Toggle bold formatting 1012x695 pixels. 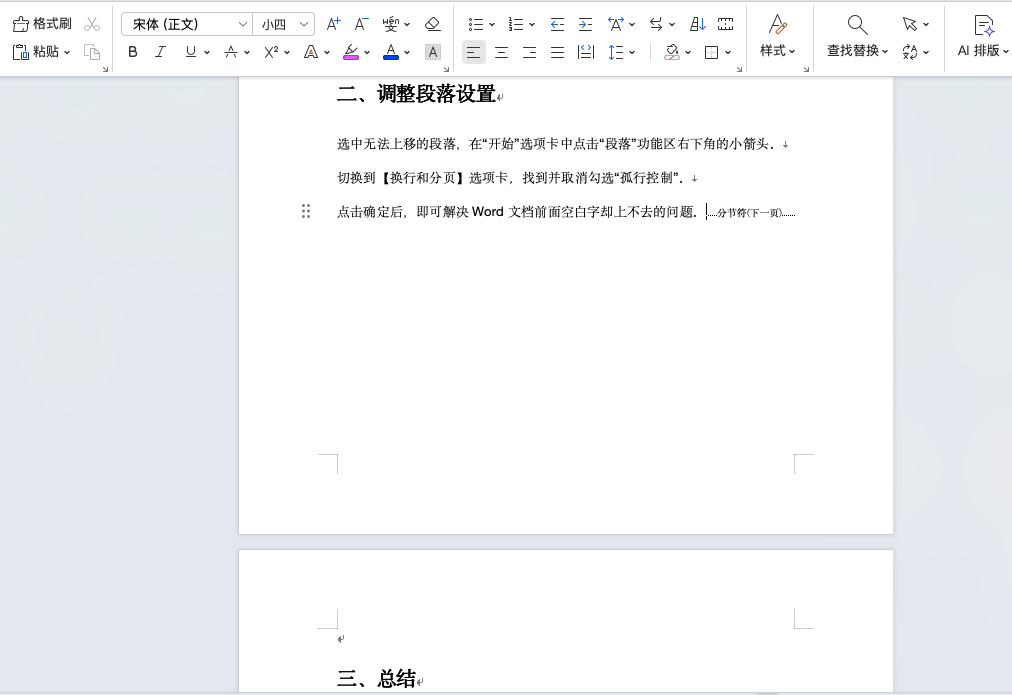[x=132, y=51]
